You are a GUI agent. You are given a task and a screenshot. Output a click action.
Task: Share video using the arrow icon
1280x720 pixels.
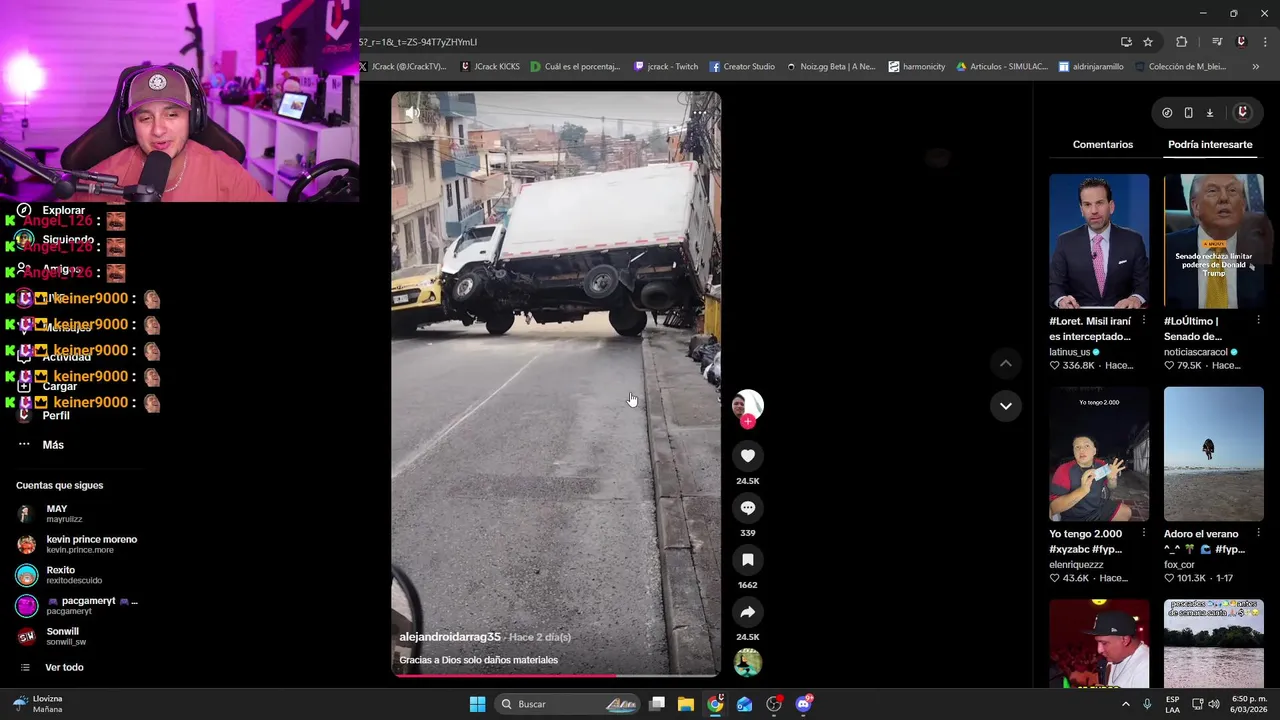[x=747, y=612]
